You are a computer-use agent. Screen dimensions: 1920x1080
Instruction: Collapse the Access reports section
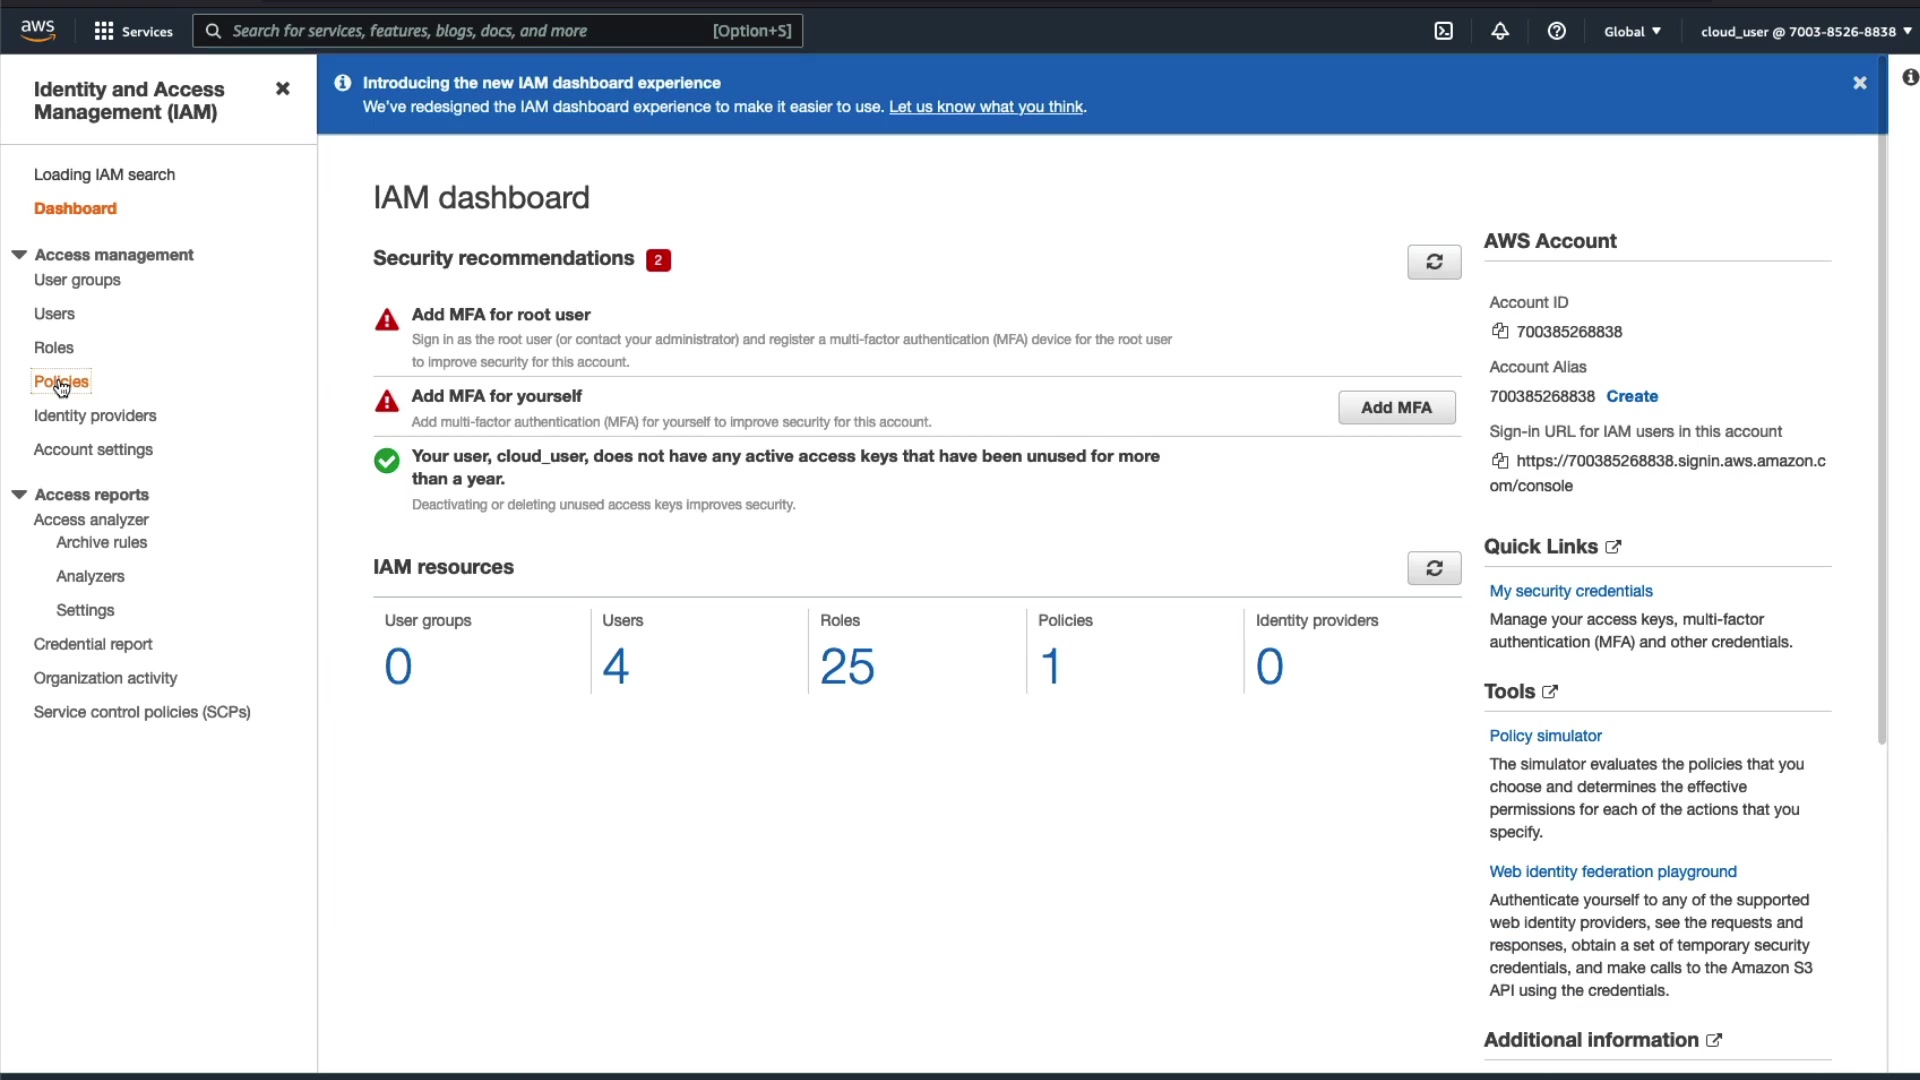19,495
